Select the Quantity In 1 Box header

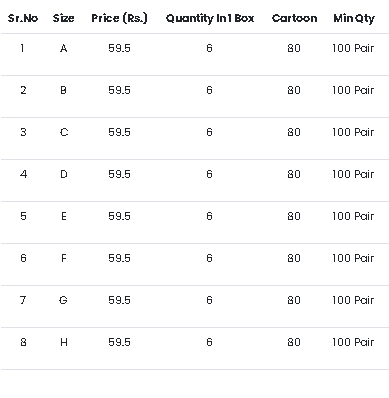(x=210, y=18)
